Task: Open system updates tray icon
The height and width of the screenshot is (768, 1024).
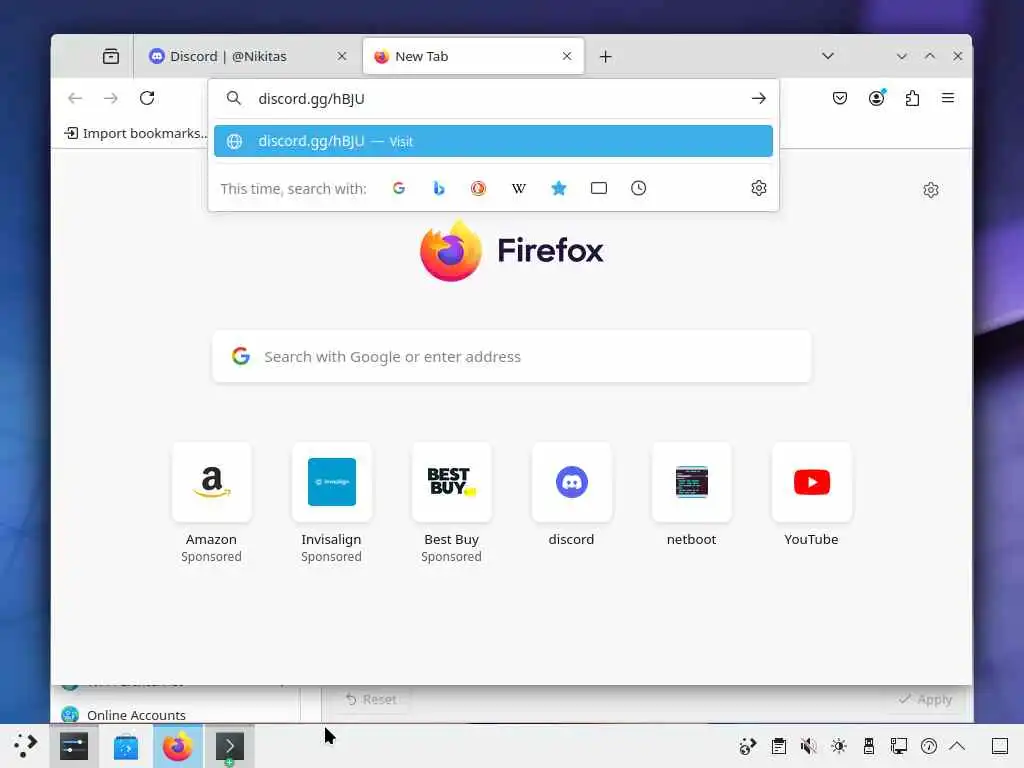Action: pyautogui.click(x=748, y=746)
